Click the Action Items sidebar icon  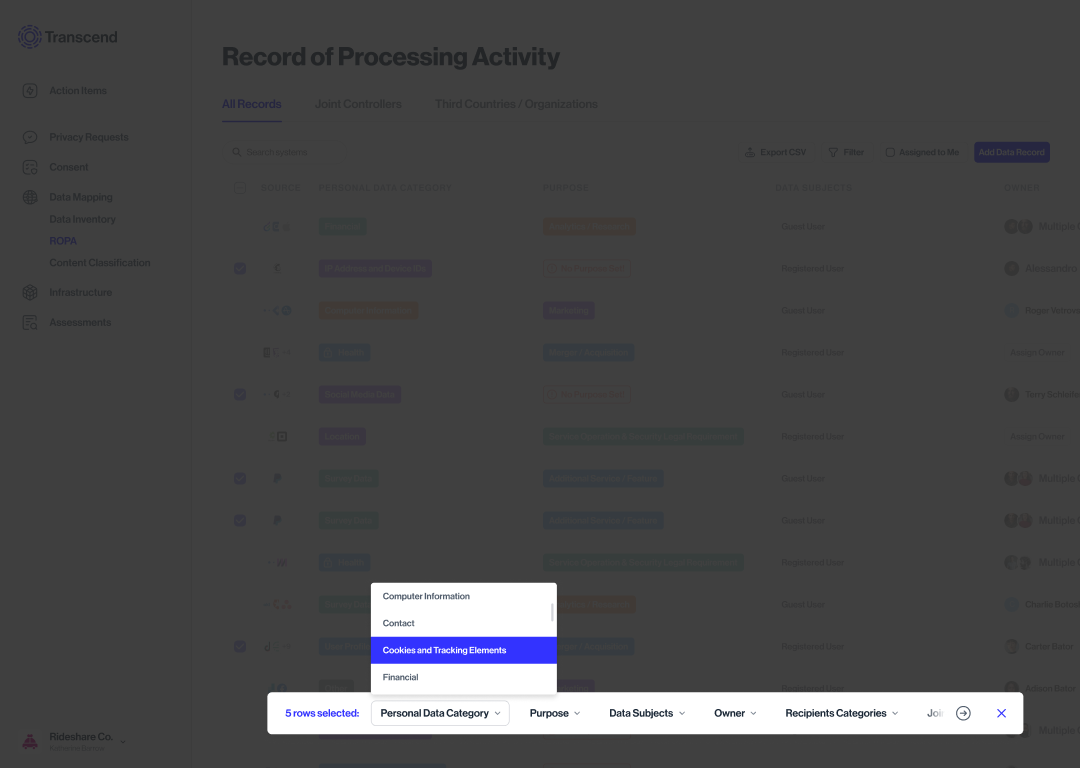(30, 91)
